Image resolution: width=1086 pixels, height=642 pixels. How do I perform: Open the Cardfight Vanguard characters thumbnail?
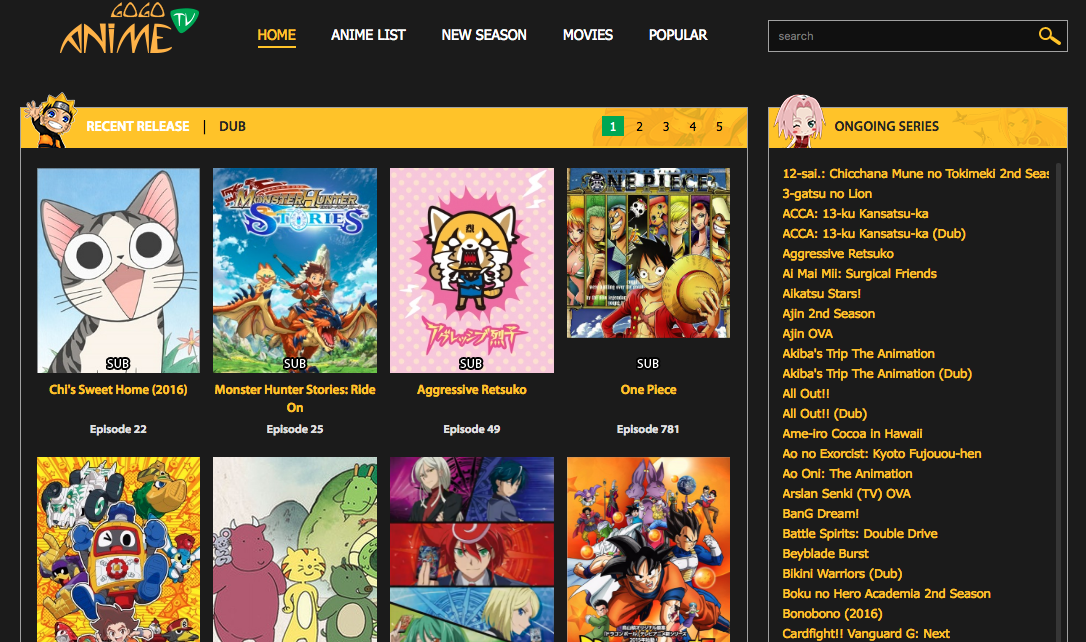pyautogui.click(x=472, y=549)
